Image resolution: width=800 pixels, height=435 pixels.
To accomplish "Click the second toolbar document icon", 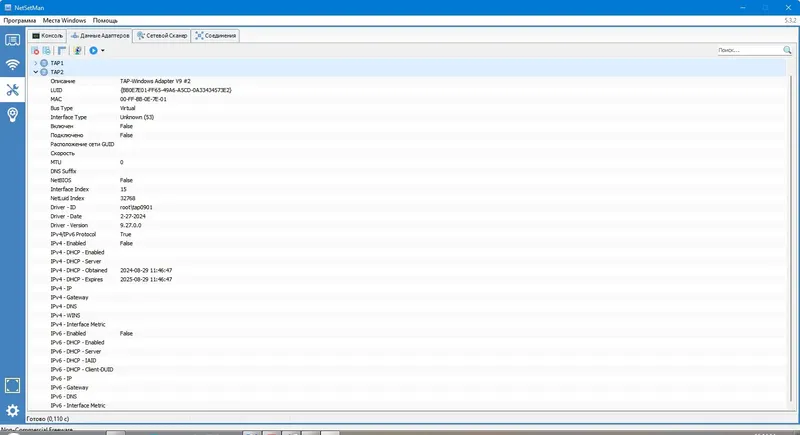I will pyautogui.click(x=46, y=50).
